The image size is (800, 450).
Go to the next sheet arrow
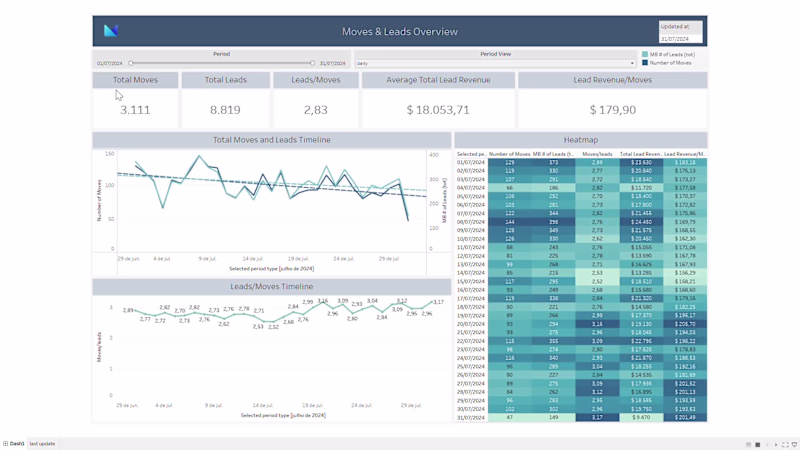click(776, 445)
